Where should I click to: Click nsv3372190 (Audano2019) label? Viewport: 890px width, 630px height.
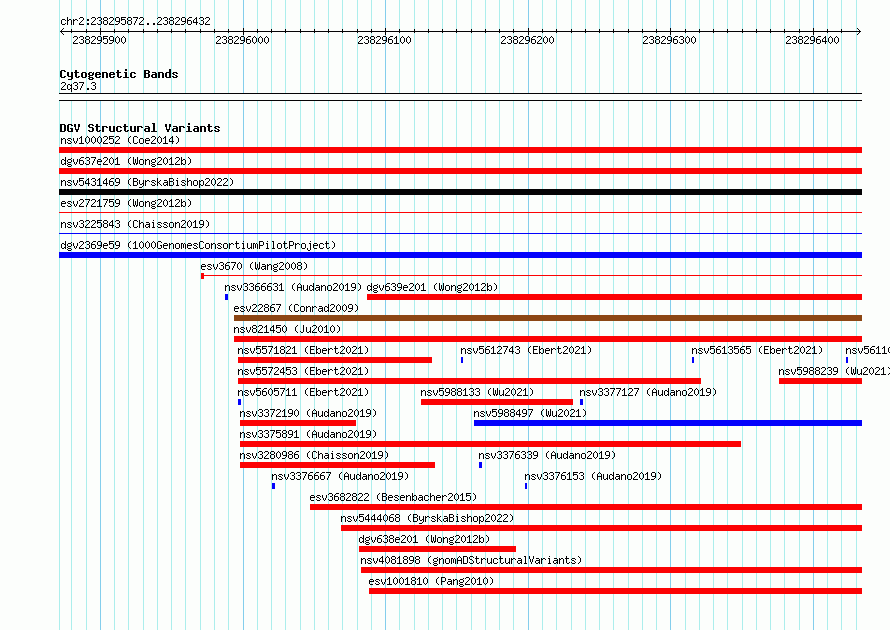coord(308,413)
